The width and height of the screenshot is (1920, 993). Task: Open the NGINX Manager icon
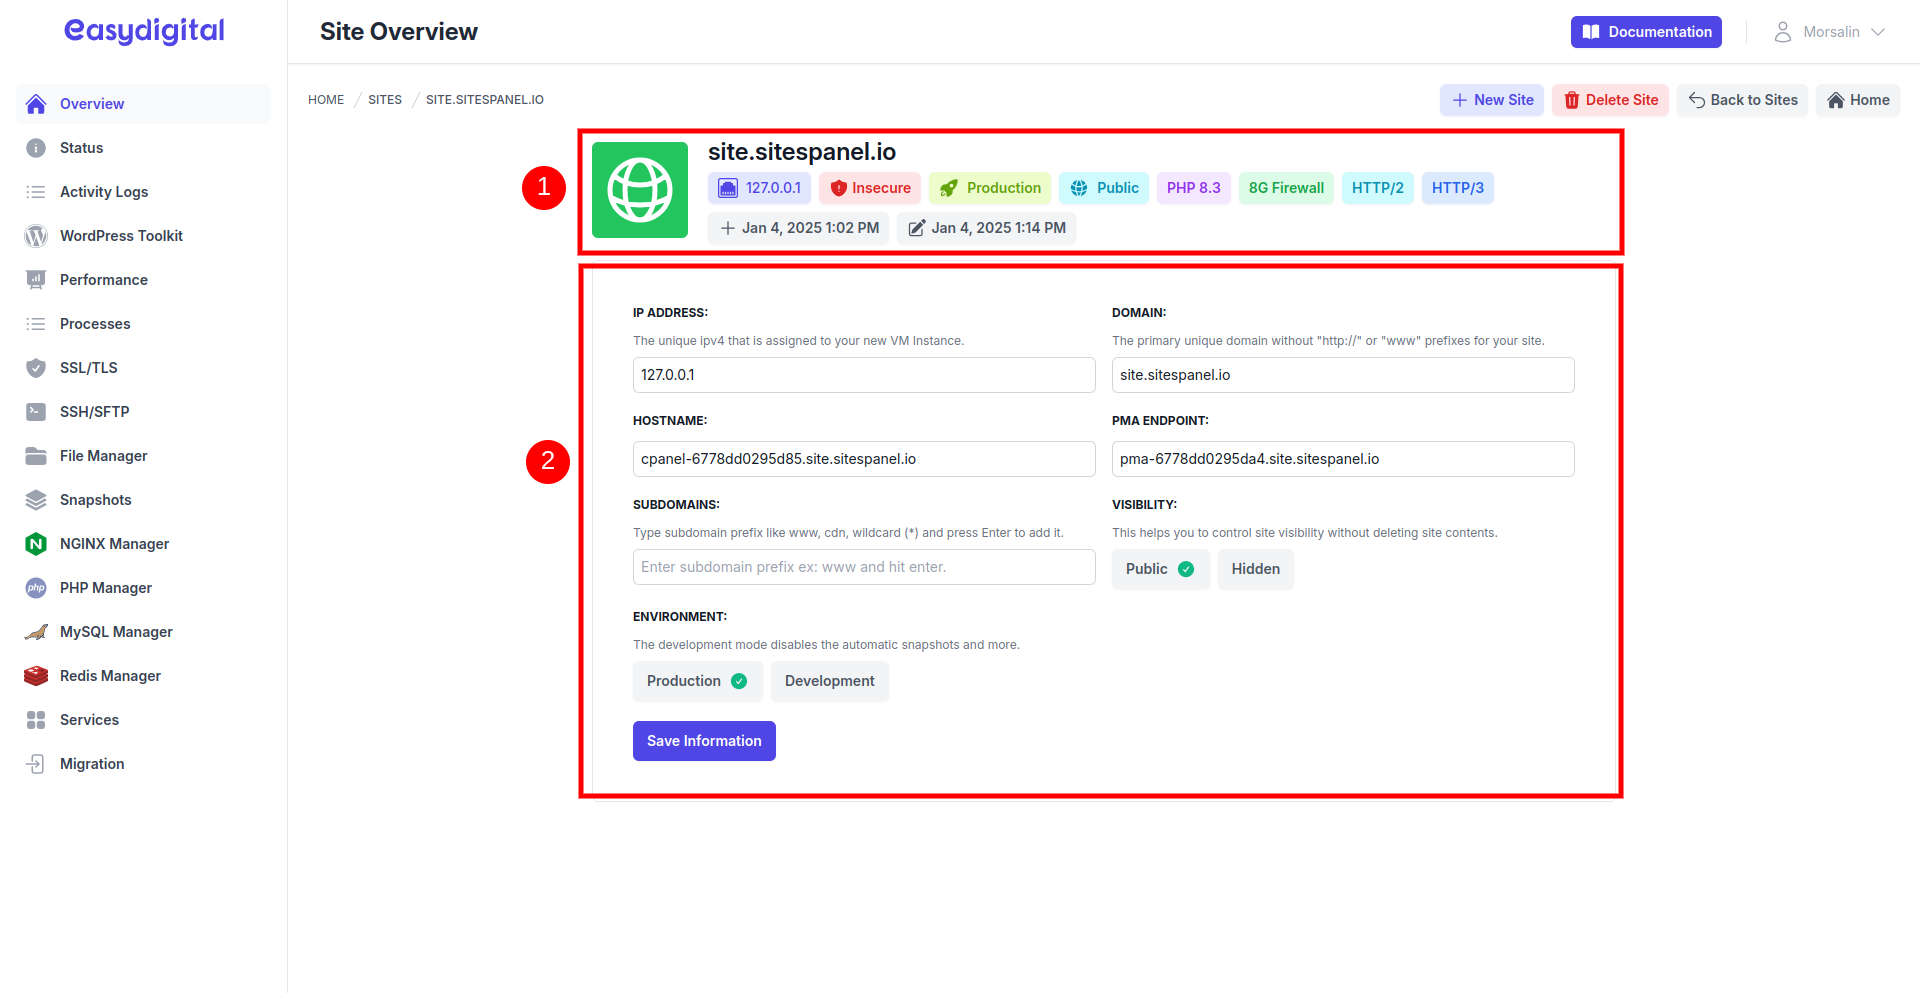tap(36, 544)
